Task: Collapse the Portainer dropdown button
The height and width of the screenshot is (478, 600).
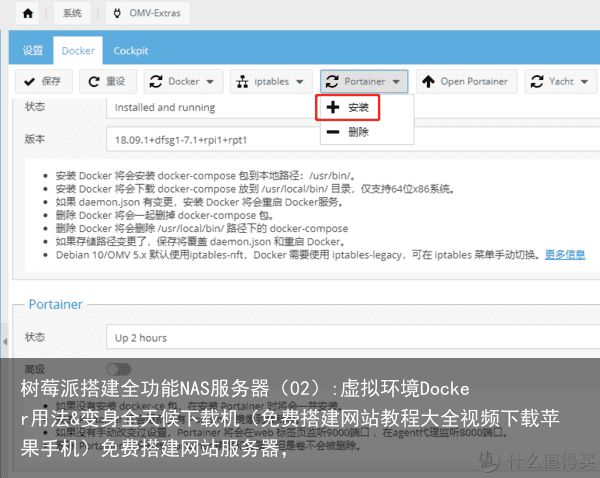Action: (x=364, y=81)
